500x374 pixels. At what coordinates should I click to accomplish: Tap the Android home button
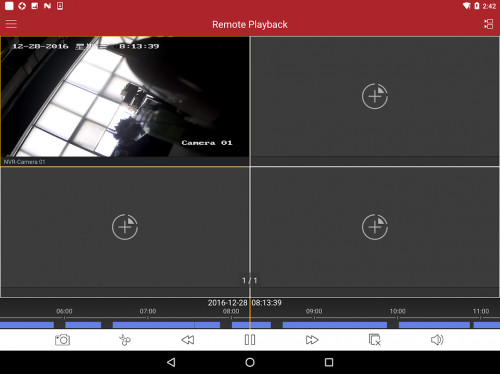click(x=250, y=362)
